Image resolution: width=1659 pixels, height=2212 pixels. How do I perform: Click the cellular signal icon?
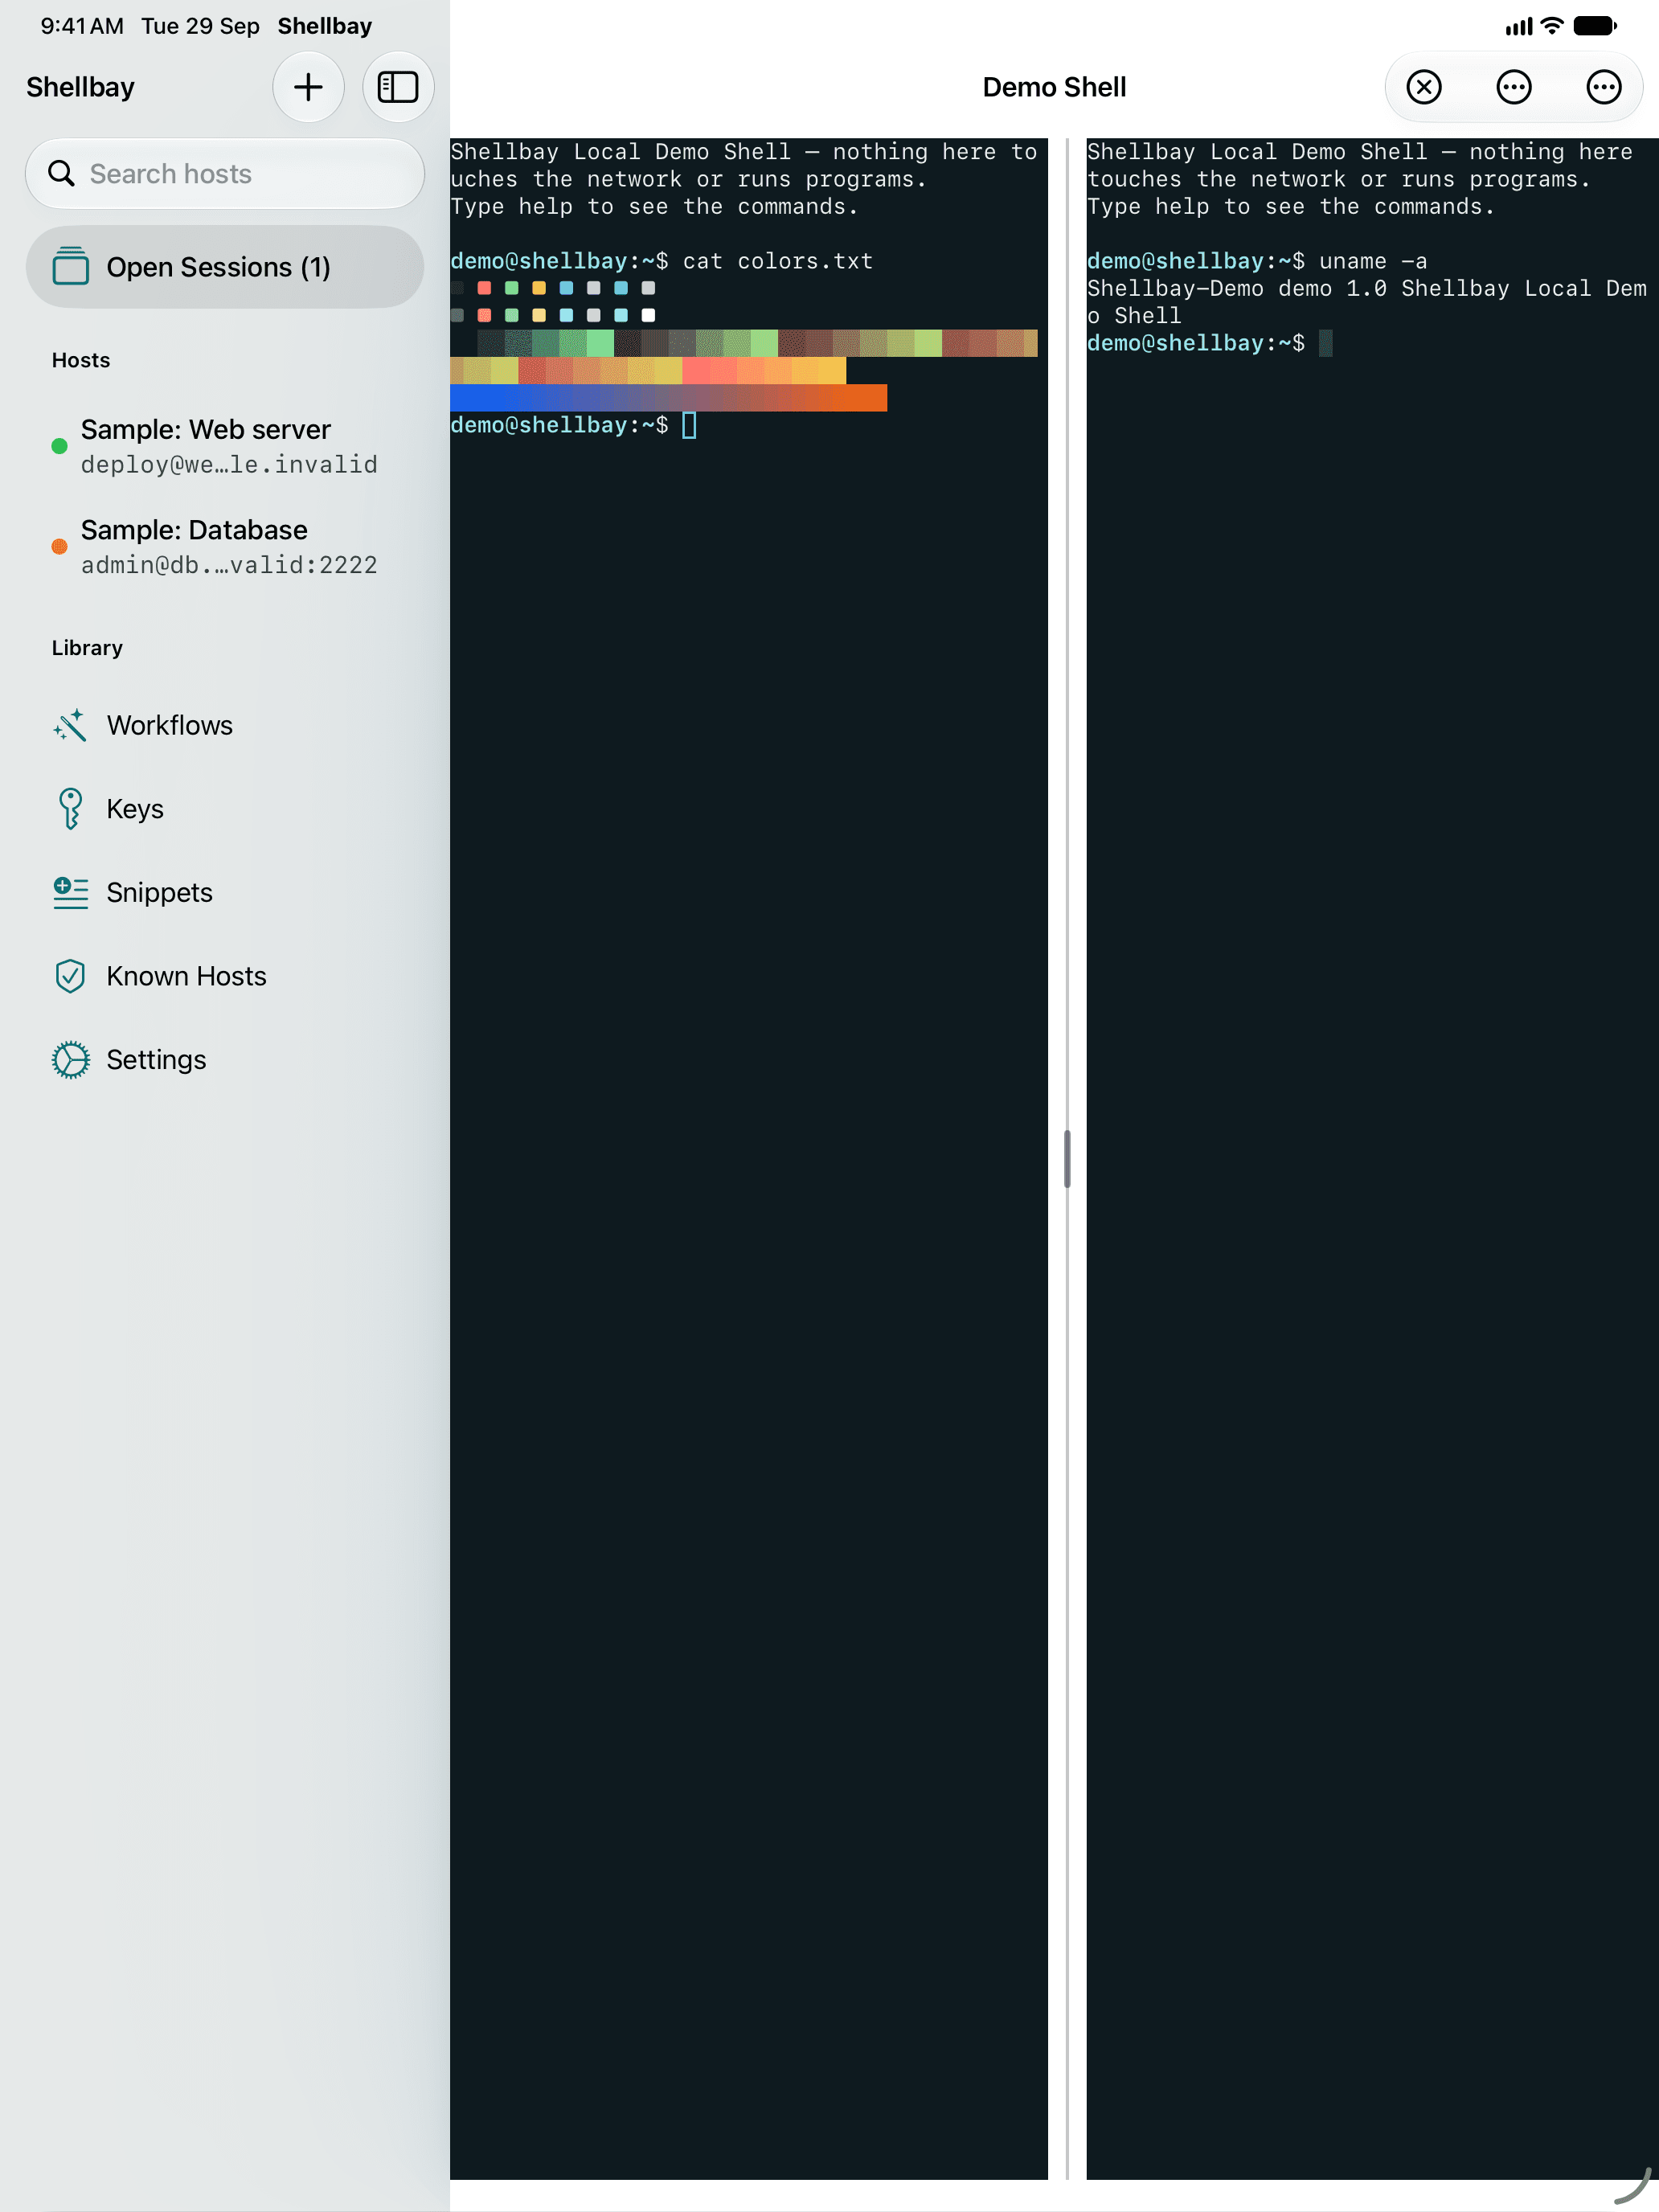1518,27
